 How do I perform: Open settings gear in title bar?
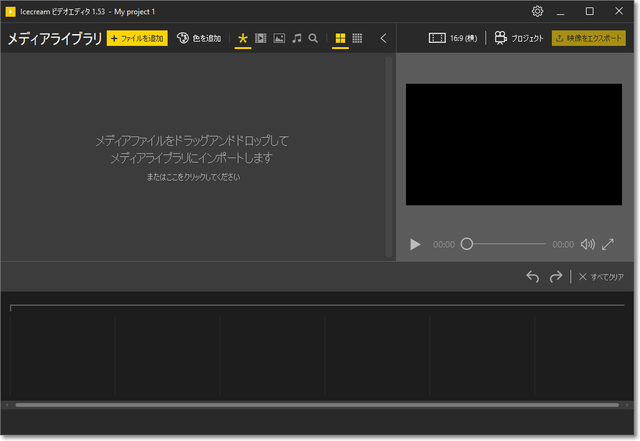(x=537, y=11)
